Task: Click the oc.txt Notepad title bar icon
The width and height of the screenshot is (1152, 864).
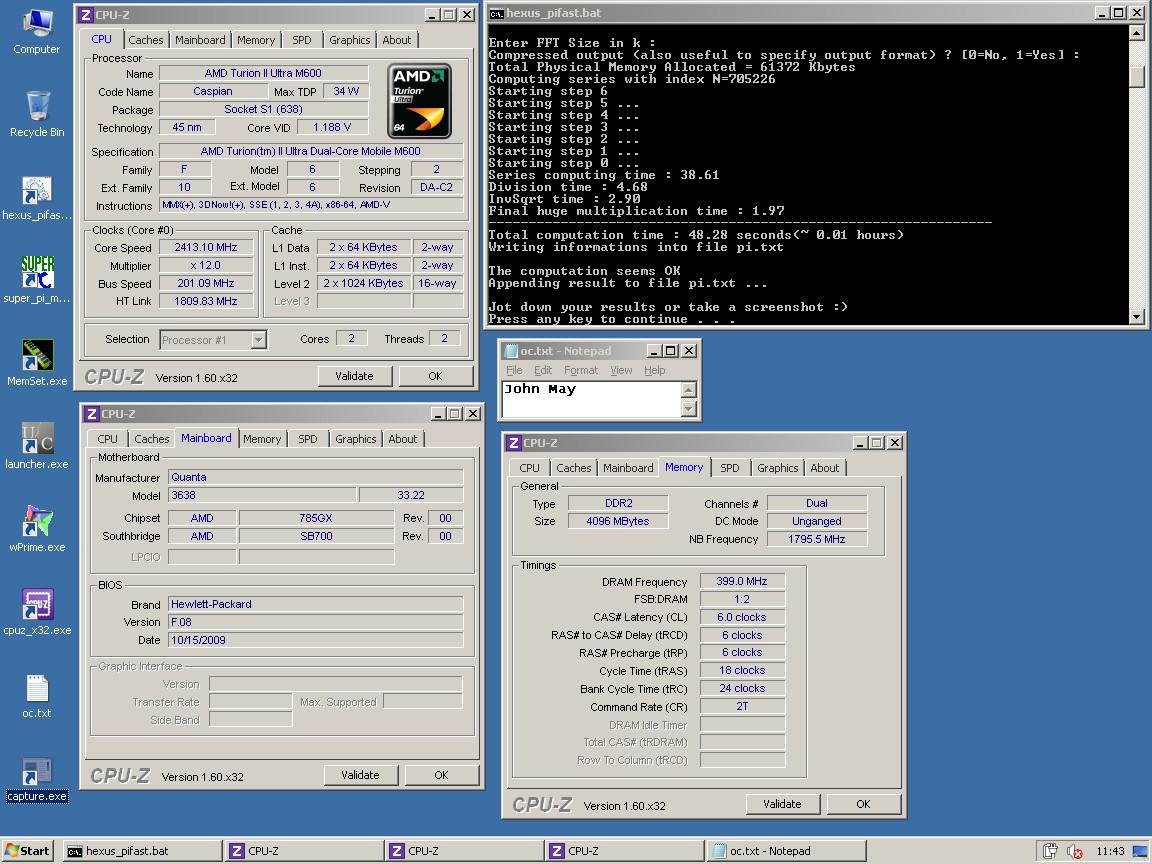Action: pos(511,351)
